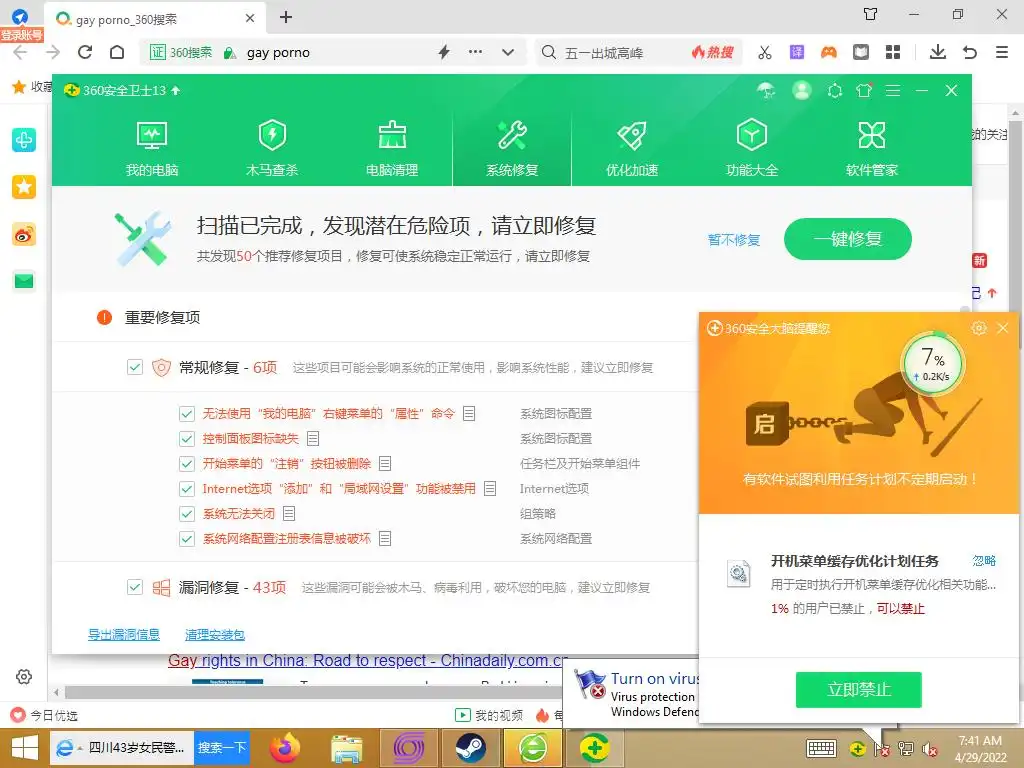Expand the address bar dropdown chevron
The image size is (1024, 768).
[508, 52]
